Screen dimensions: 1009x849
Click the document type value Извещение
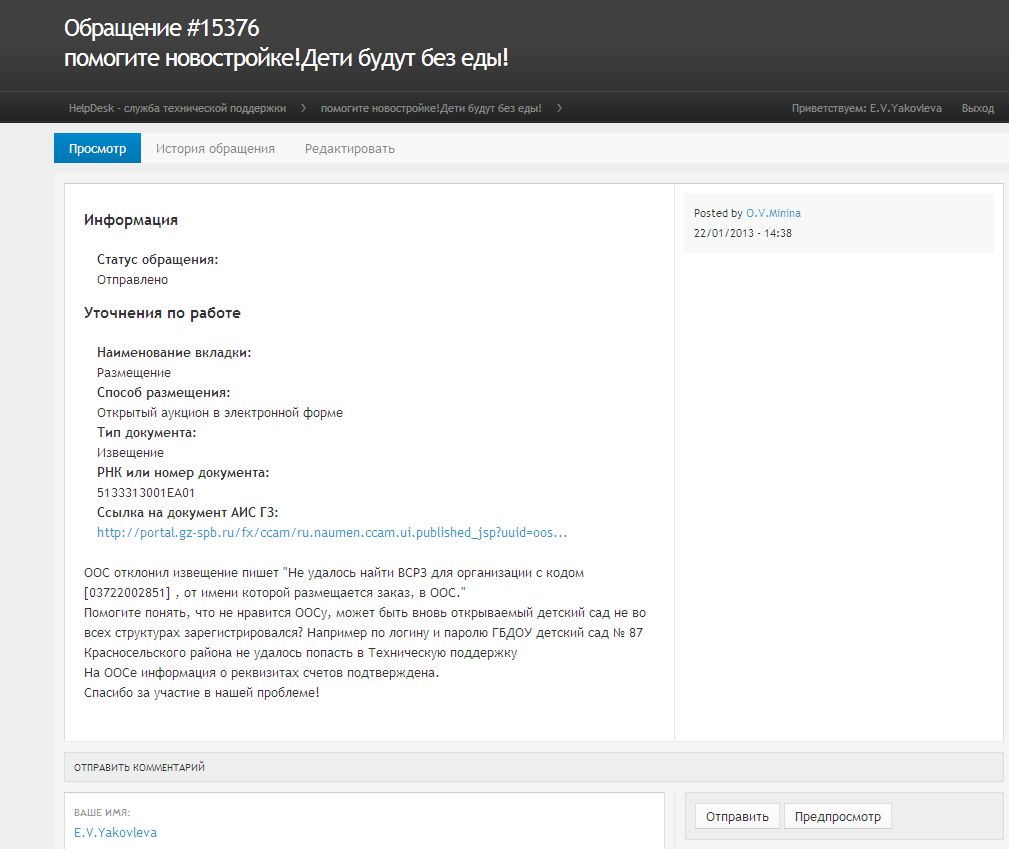click(x=130, y=452)
